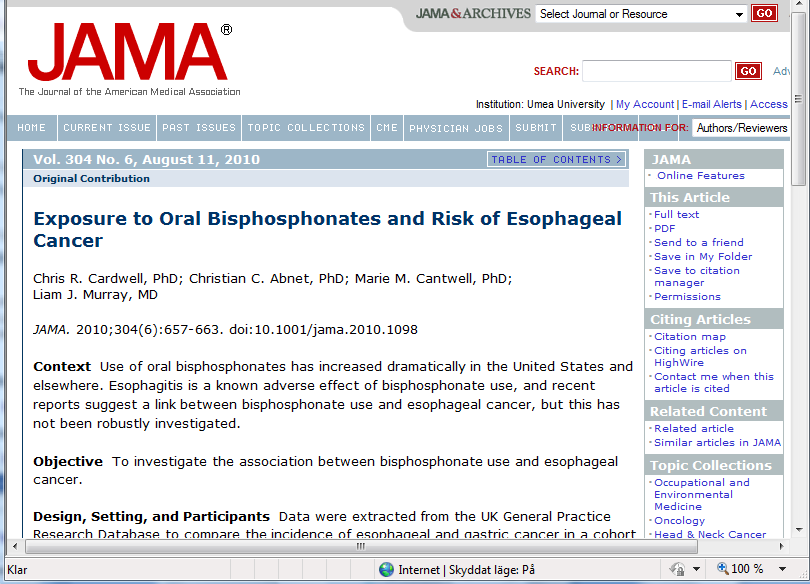Open the Oncology topic link

[679, 520]
